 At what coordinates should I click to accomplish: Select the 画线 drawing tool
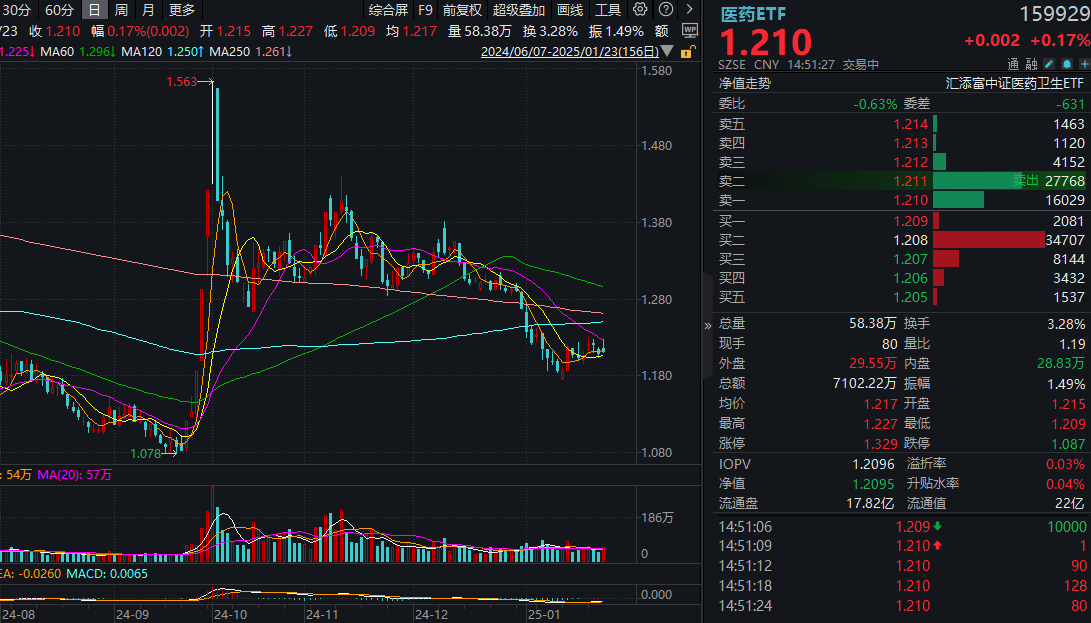570,10
